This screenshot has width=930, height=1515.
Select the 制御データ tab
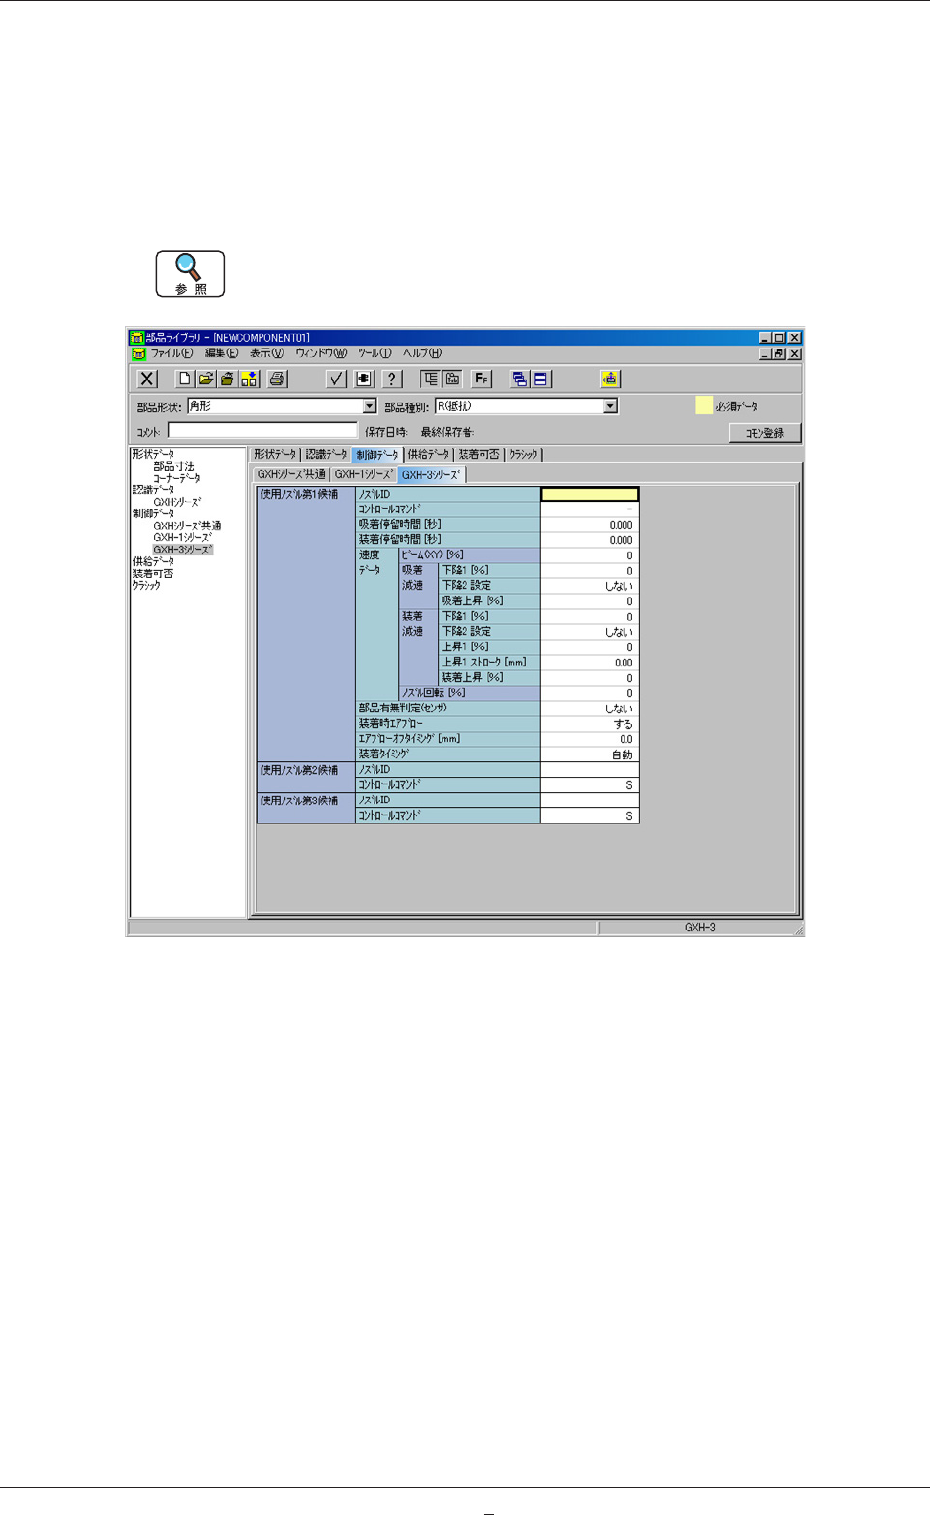coord(377,454)
